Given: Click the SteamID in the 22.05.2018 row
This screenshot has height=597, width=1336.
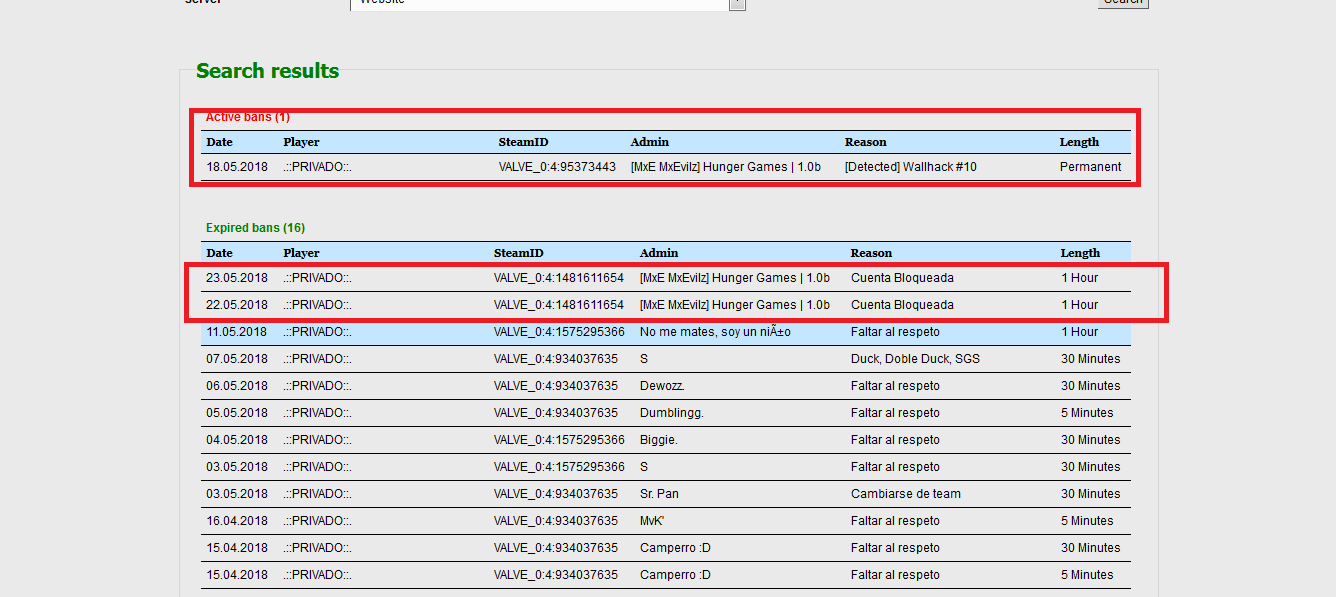Looking at the screenshot, I should 559,305.
